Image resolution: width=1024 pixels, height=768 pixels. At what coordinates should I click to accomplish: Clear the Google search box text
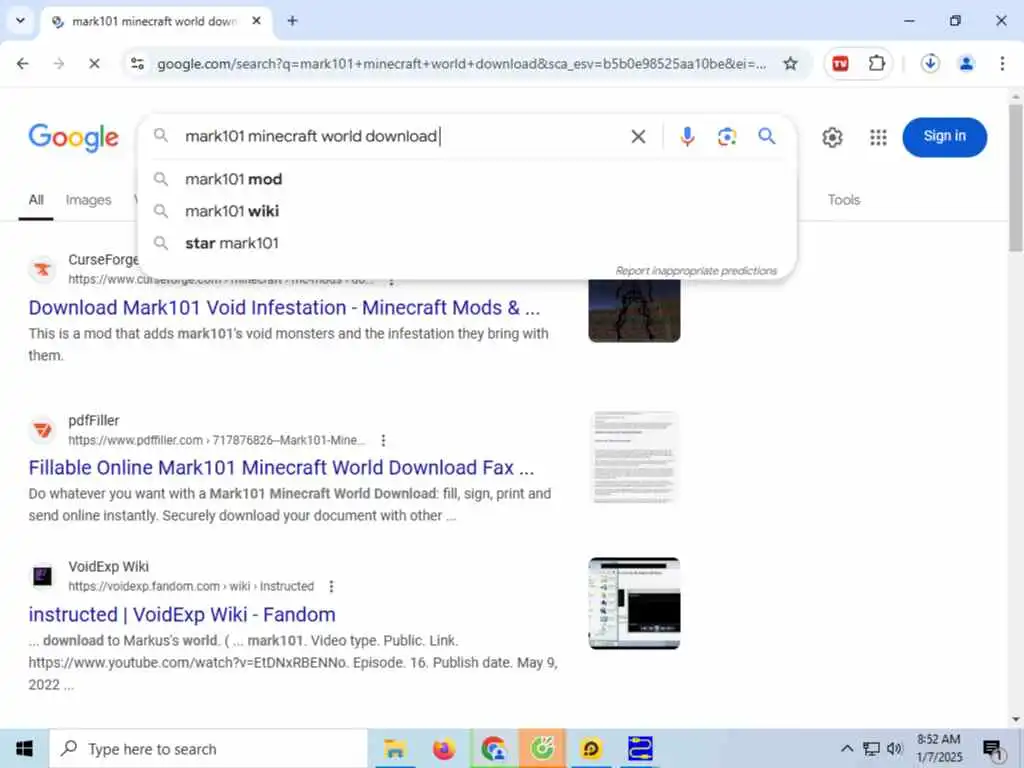638,136
